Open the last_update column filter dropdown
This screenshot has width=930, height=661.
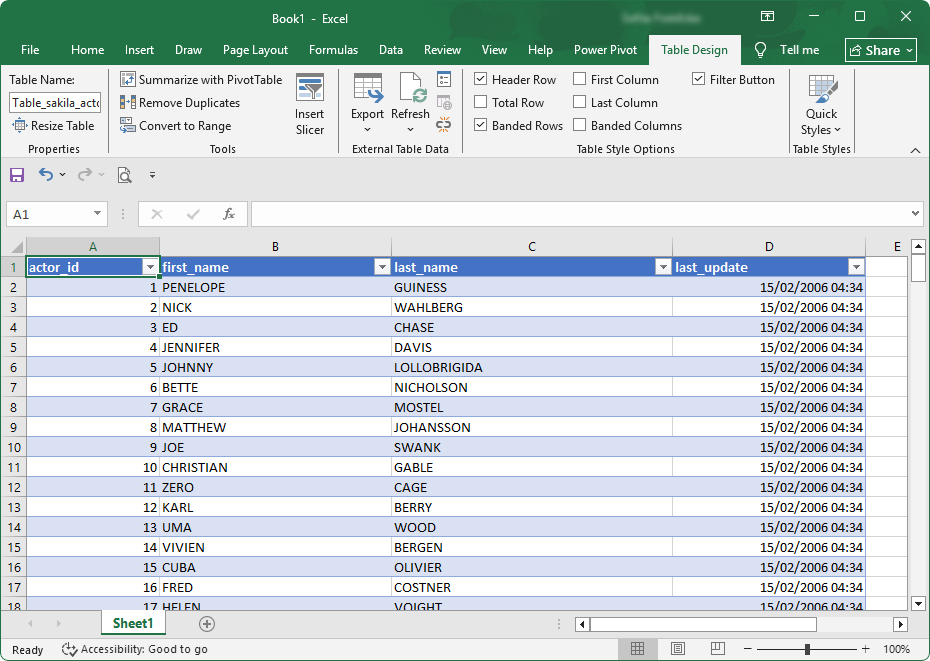coord(856,267)
